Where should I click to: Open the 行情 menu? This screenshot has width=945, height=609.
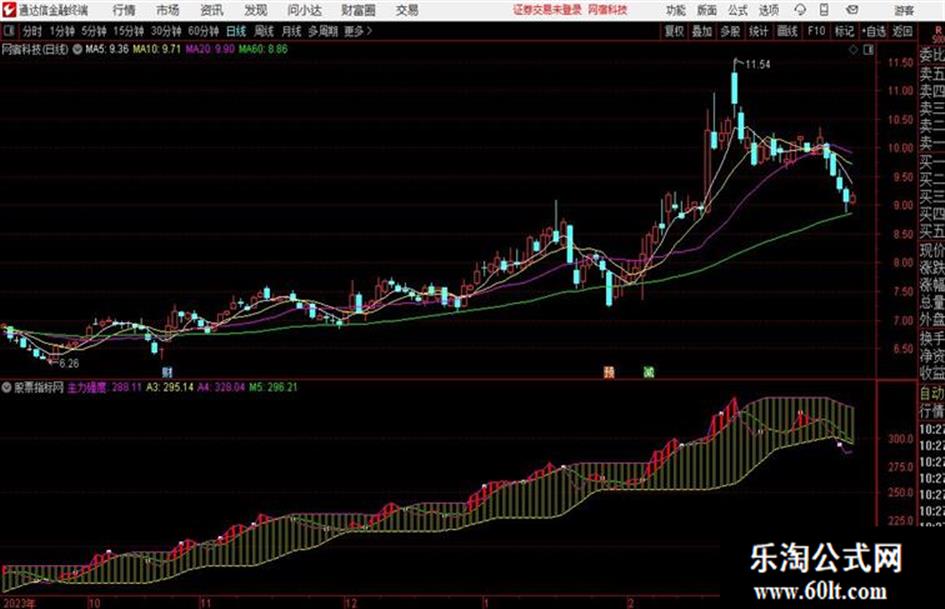[124, 10]
